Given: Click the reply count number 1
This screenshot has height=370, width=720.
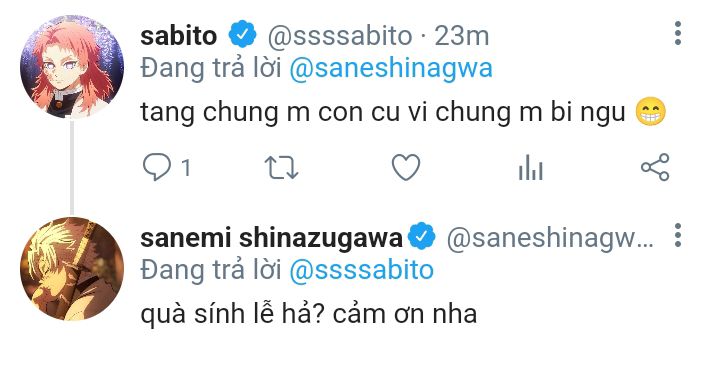Looking at the screenshot, I should 186,168.
